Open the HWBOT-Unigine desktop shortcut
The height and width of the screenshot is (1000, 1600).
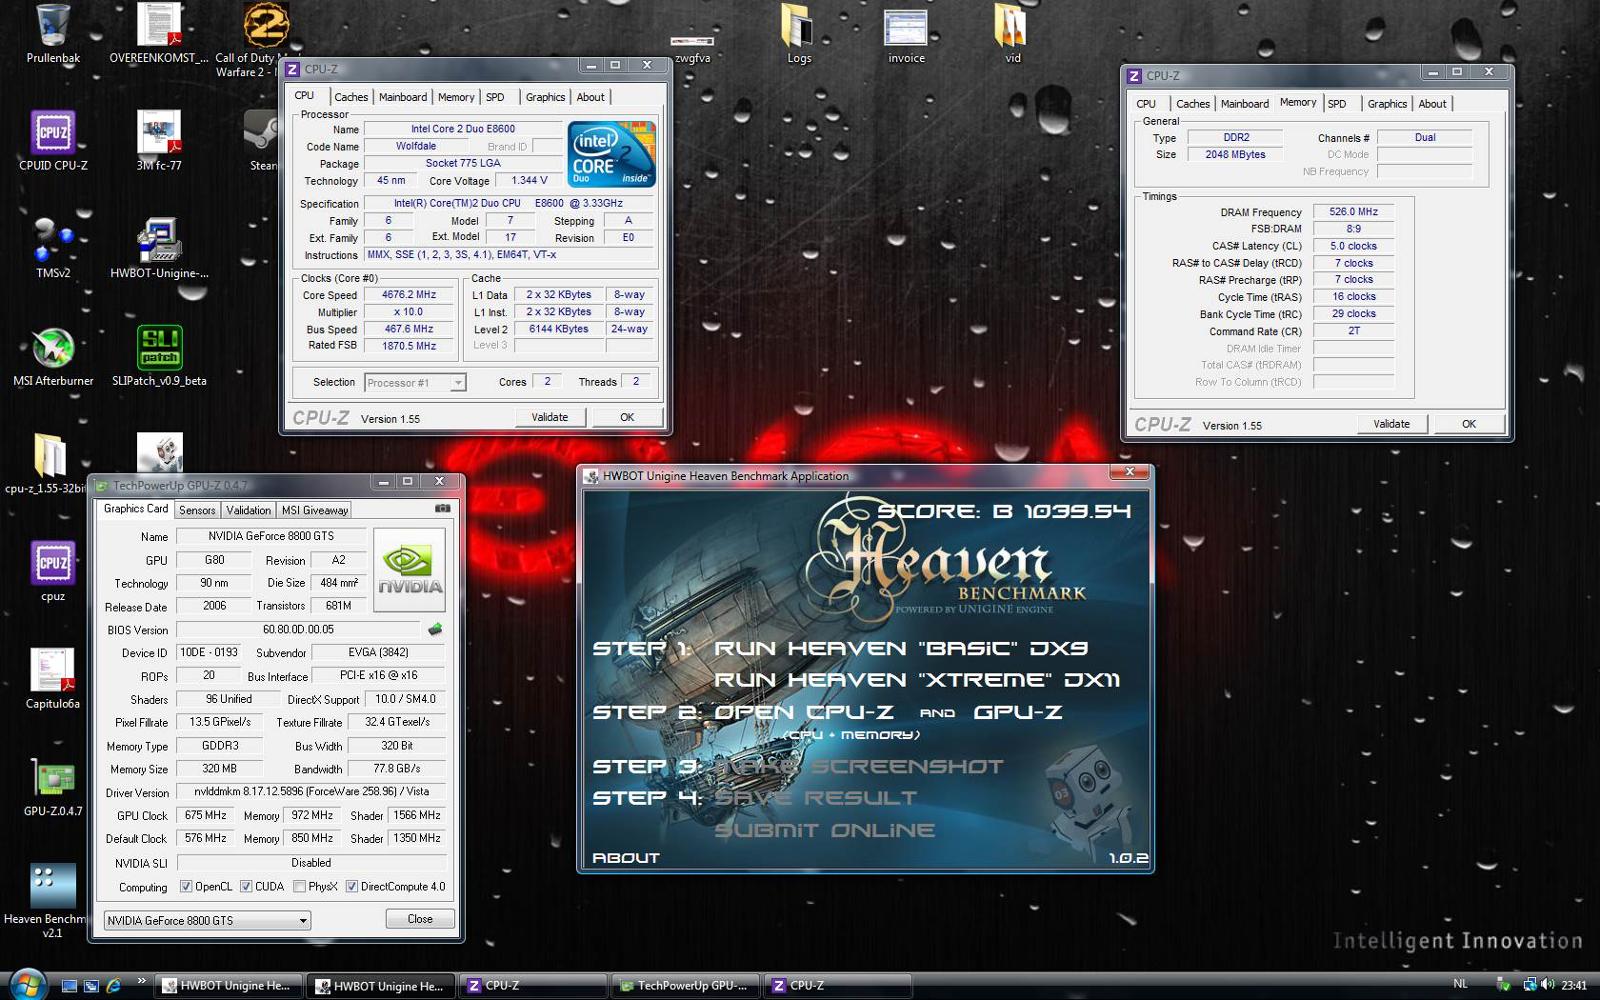tap(159, 247)
